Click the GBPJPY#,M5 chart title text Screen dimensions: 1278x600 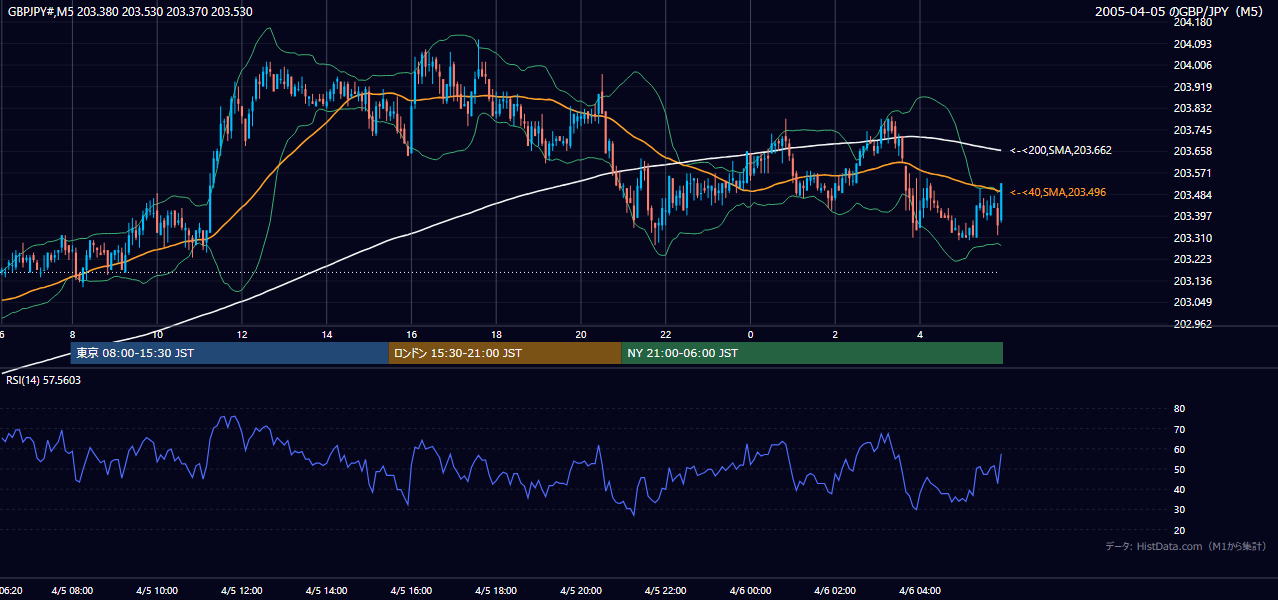(130, 12)
